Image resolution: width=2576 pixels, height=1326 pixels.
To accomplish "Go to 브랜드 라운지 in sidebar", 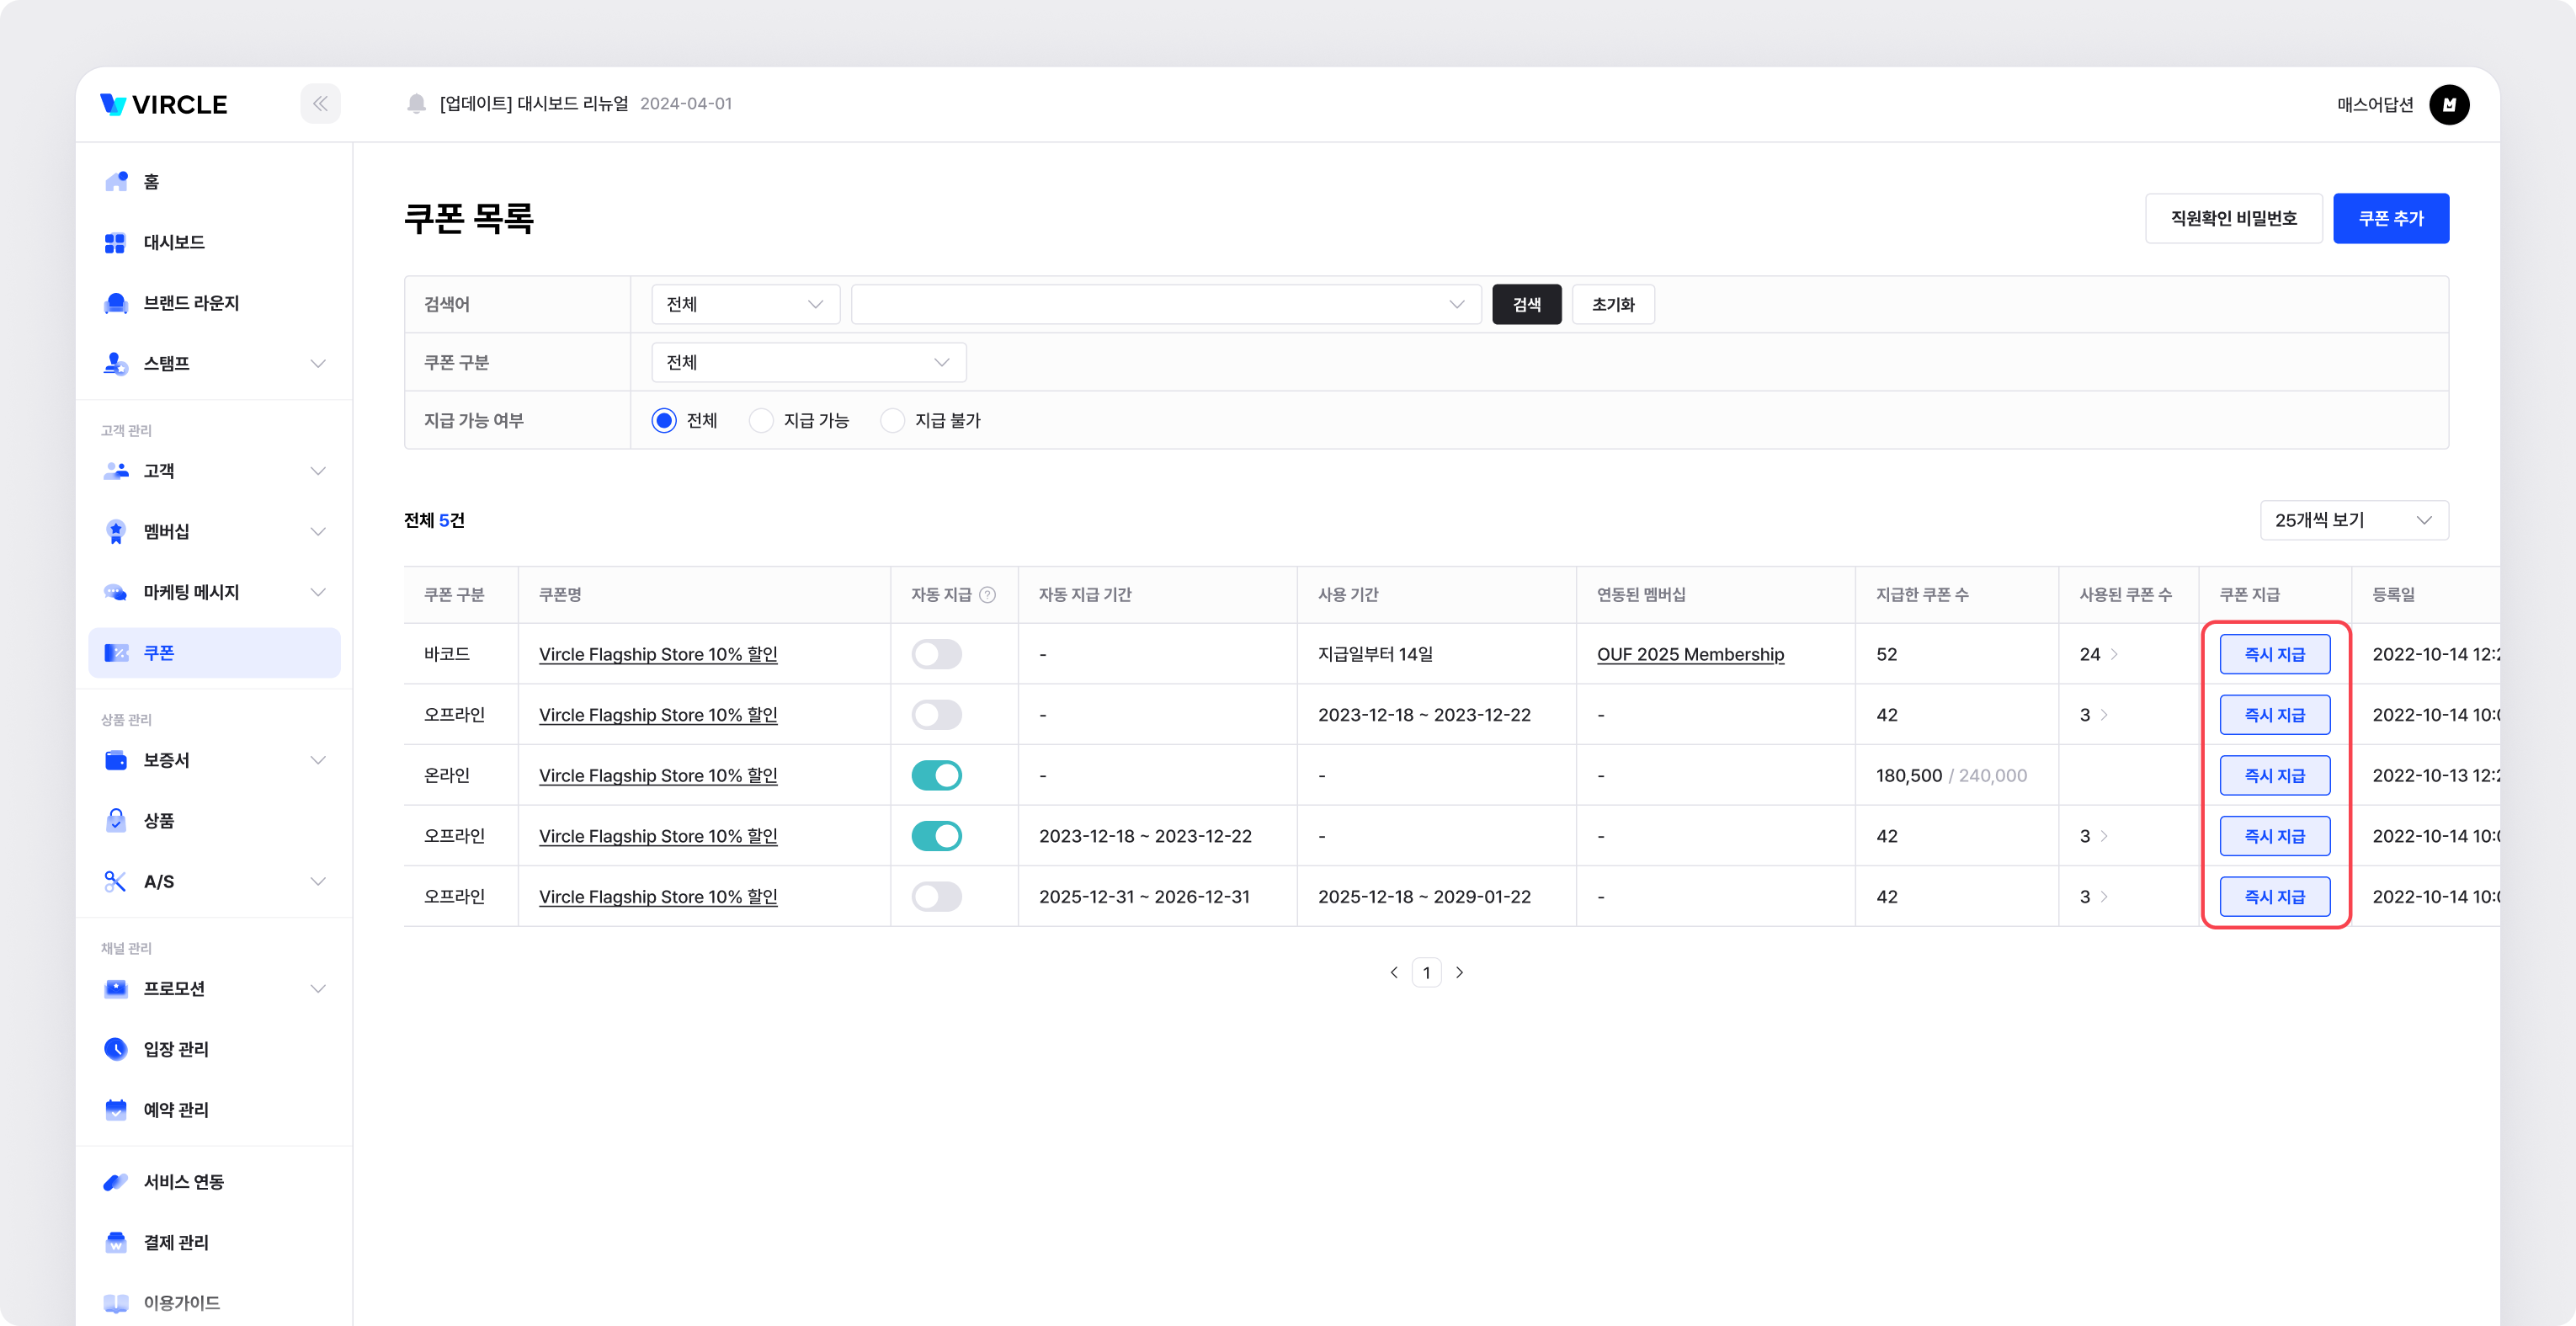I will pos(190,303).
